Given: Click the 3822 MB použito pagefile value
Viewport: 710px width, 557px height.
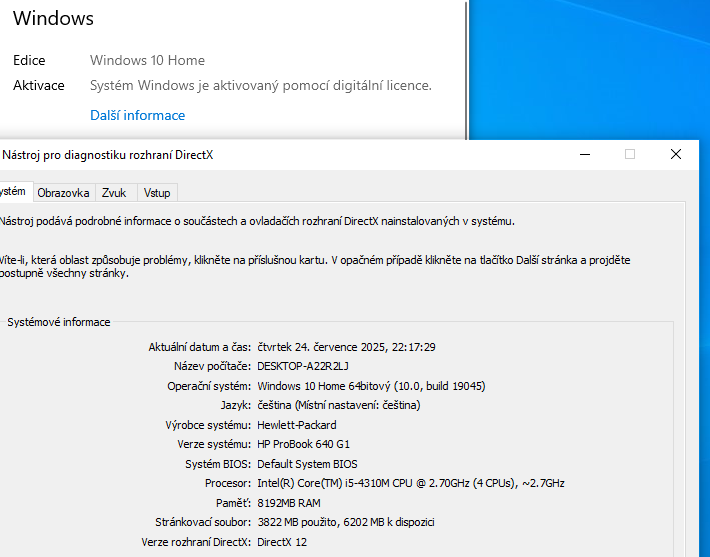Looking at the screenshot, I should (x=346, y=522).
